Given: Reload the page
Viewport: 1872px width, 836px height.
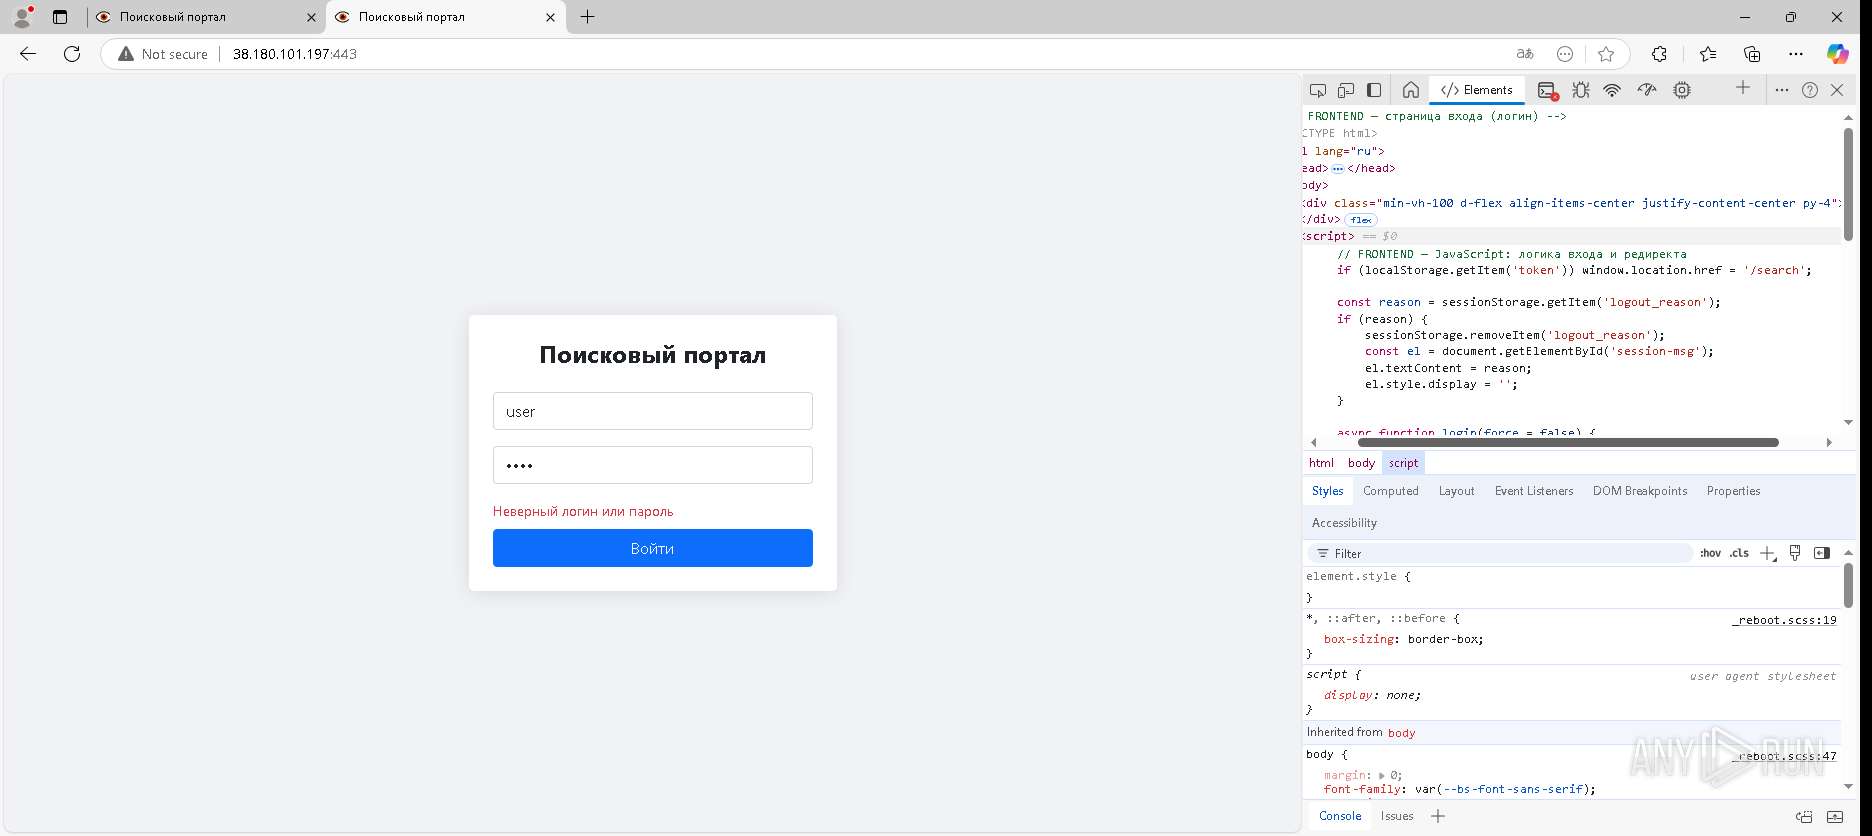Looking at the screenshot, I should [x=72, y=54].
